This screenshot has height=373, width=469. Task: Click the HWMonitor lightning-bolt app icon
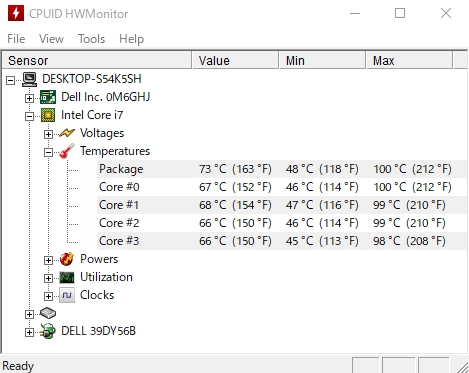(x=16, y=13)
